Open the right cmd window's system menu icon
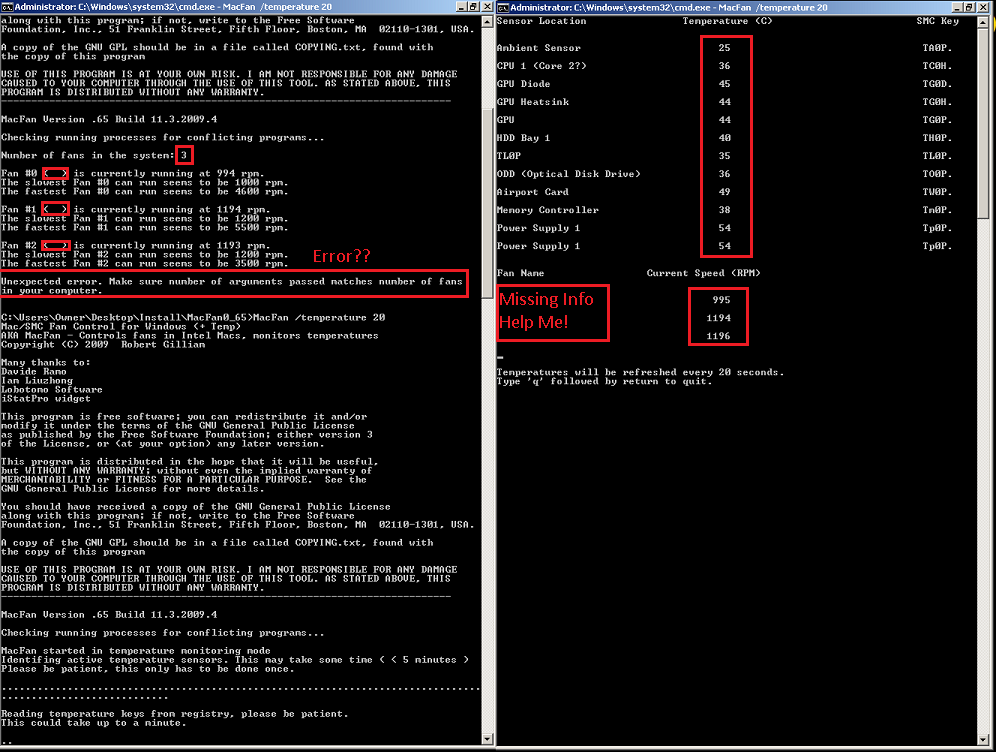996x752 pixels. (503, 7)
